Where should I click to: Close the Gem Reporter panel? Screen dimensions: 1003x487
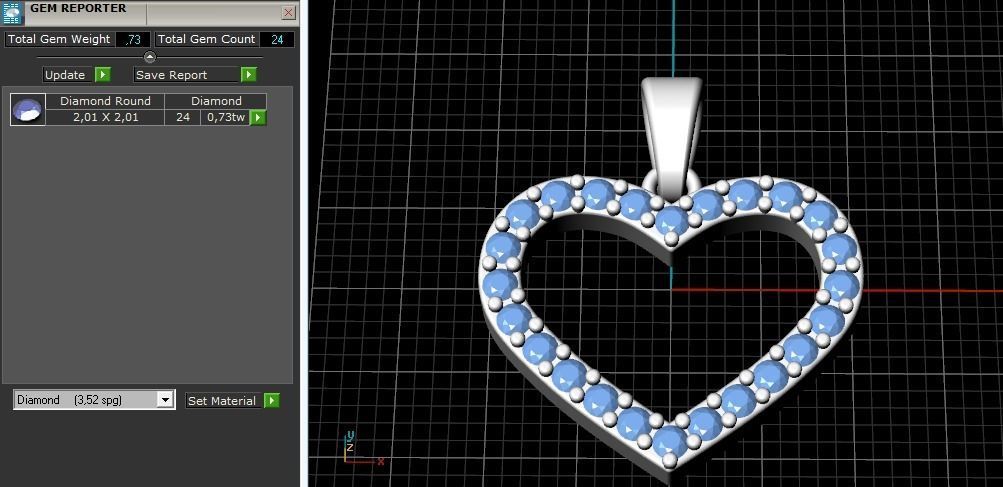(288, 13)
